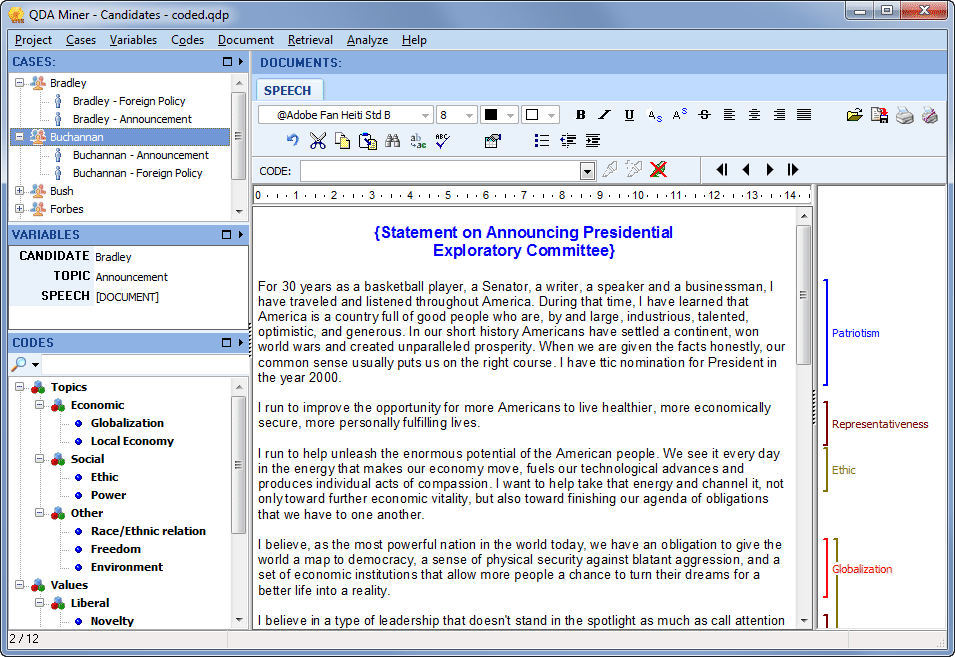Click the Undo arrow icon
This screenshot has height=657, width=955.
point(292,141)
